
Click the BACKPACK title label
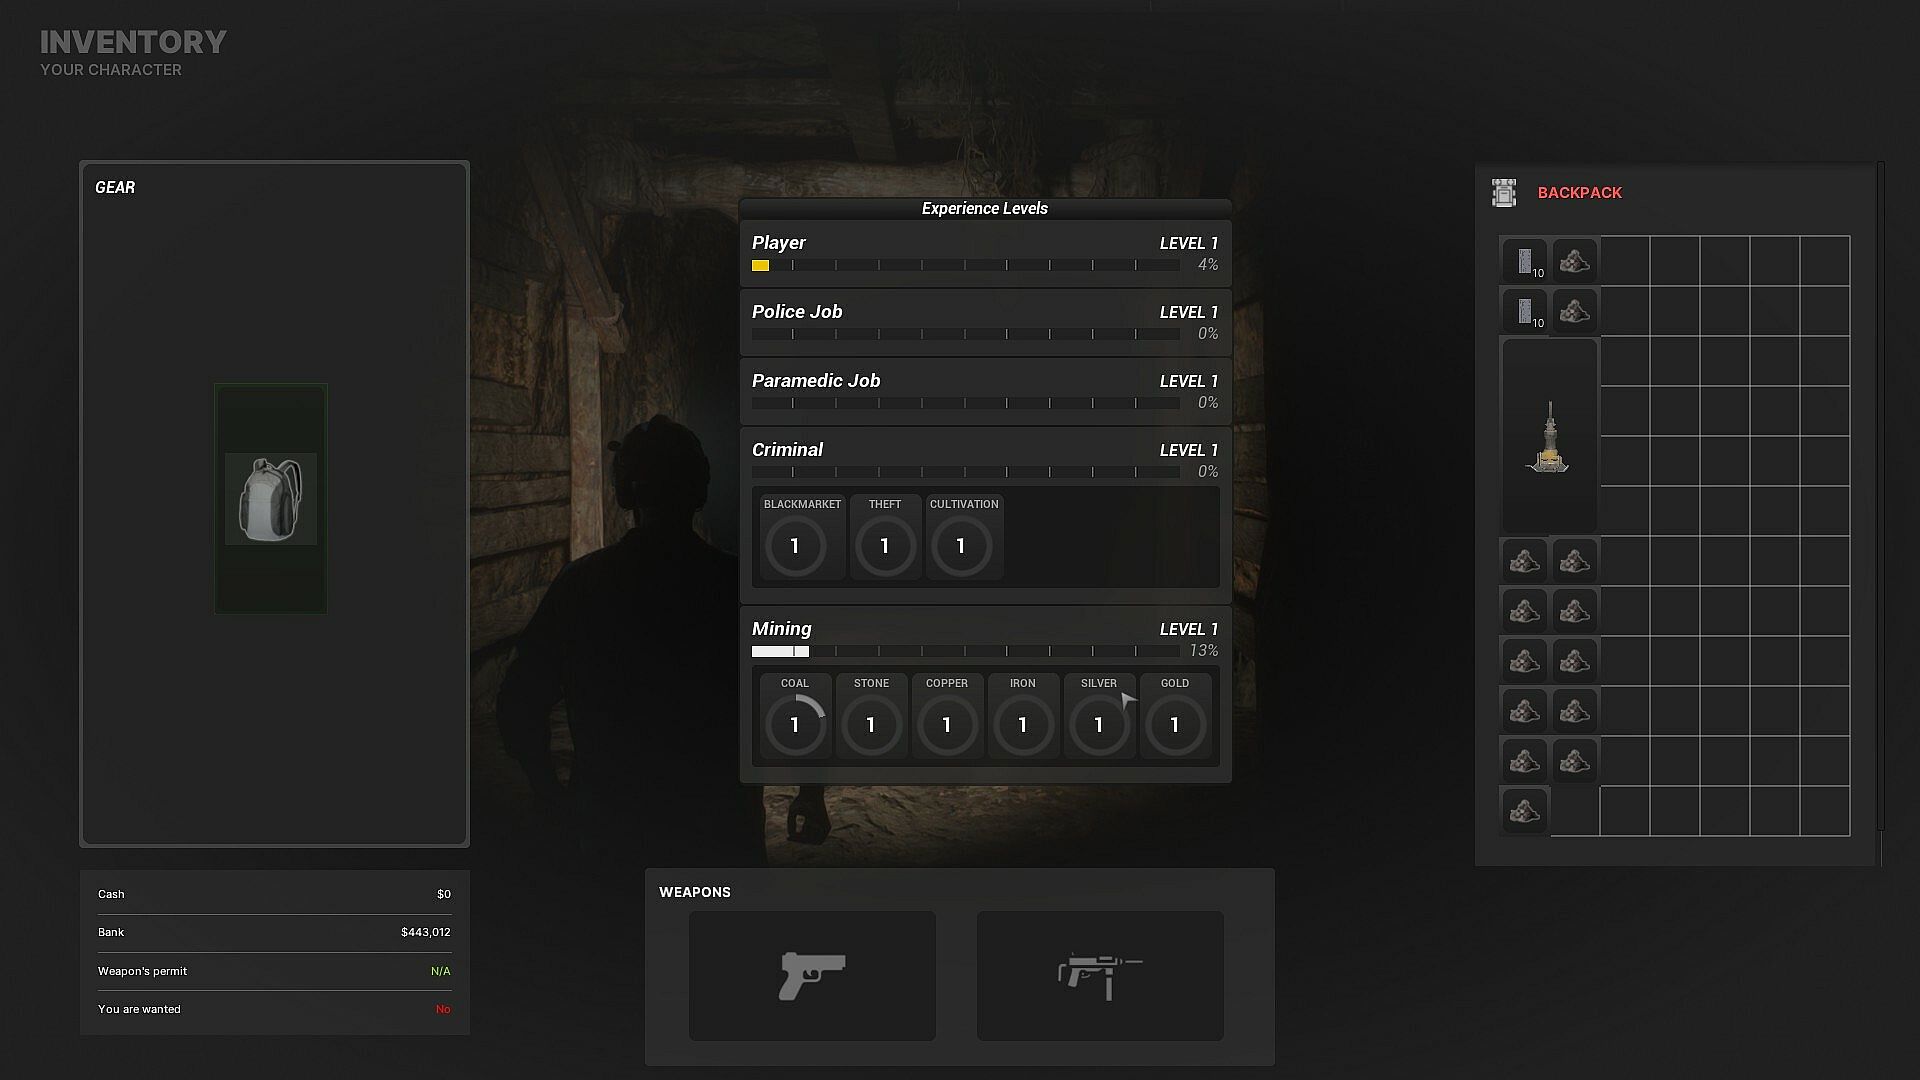coord(1579,193)
